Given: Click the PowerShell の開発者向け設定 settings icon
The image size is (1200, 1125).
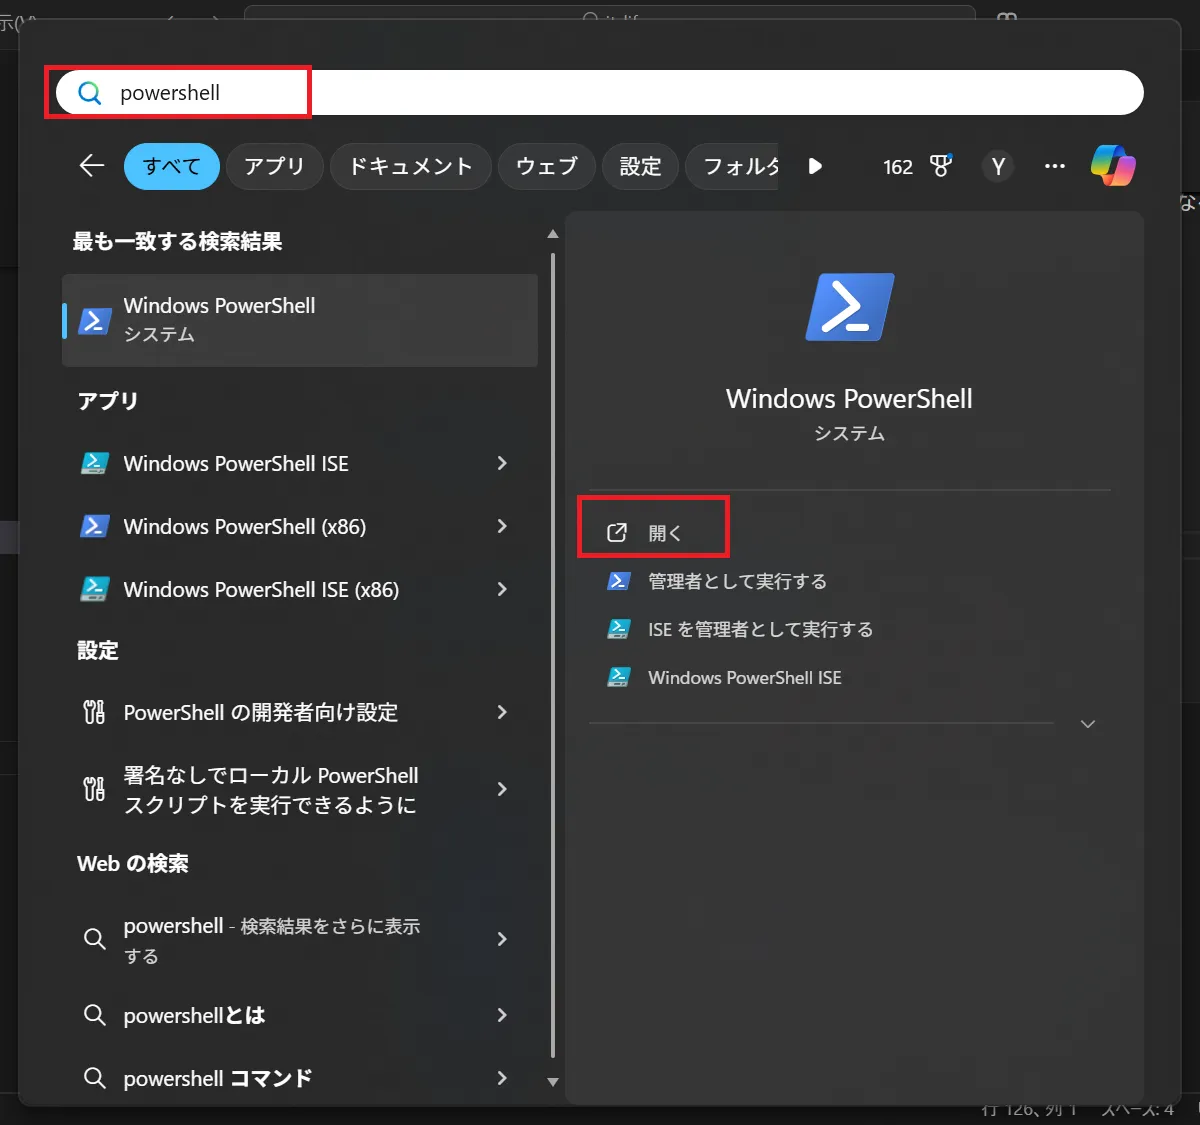Looking at the screenshot, I should 94,712.
